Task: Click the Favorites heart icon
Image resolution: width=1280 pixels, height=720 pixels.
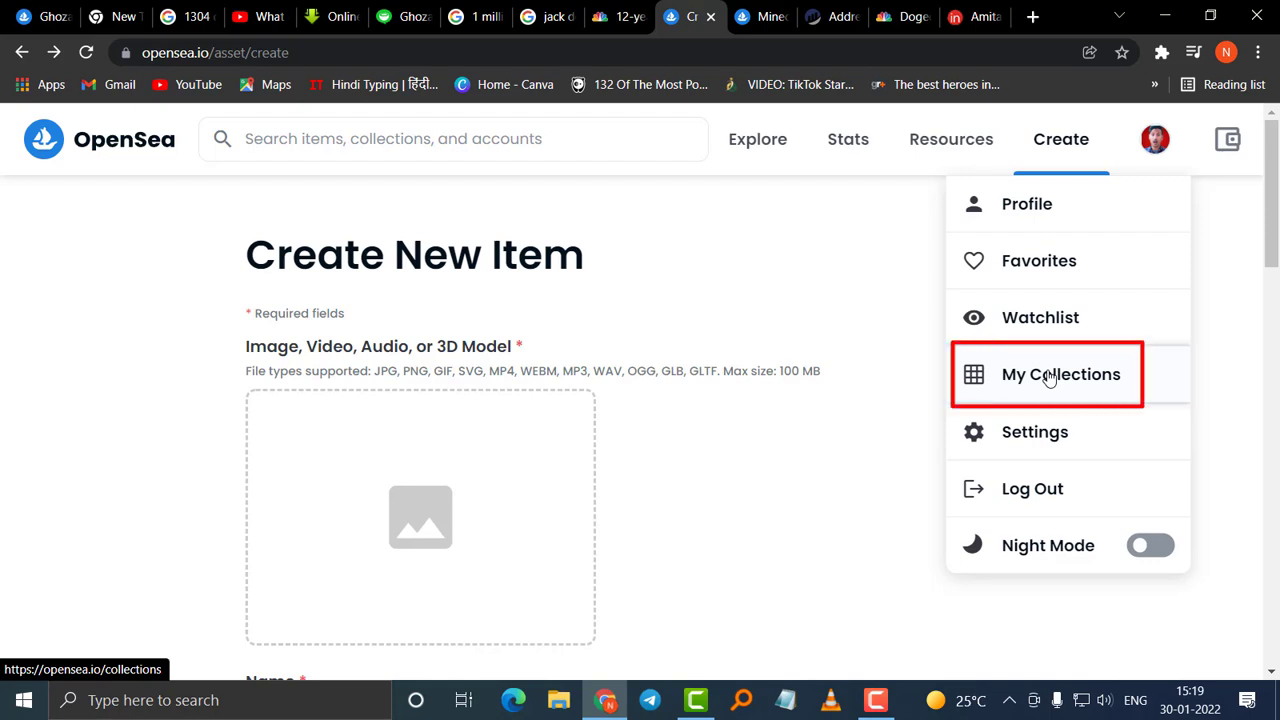Action: tap(974, 261)
